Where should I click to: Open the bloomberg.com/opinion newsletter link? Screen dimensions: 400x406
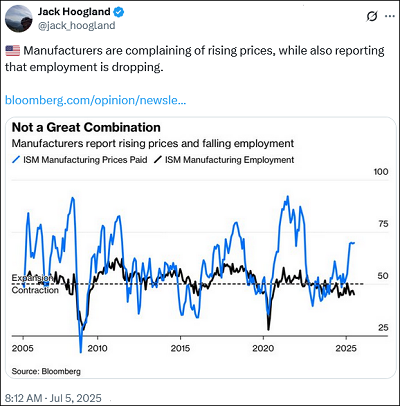(x=95, y=100)
